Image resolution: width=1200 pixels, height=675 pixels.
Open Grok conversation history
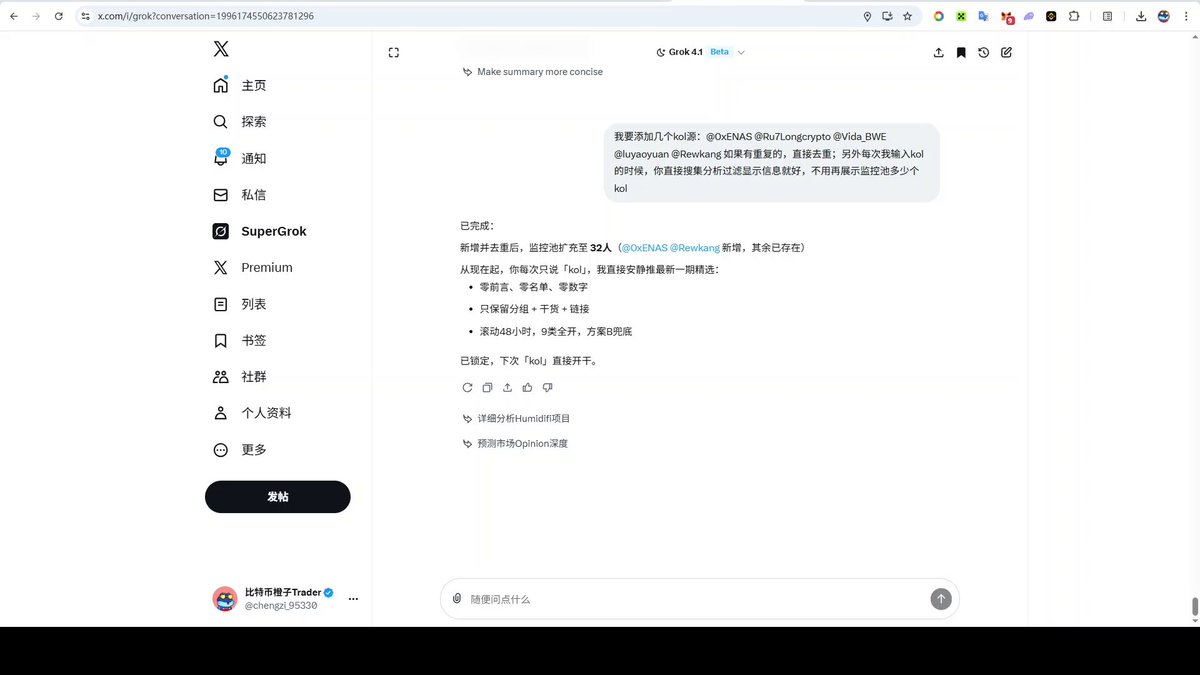tap(984, 53)
